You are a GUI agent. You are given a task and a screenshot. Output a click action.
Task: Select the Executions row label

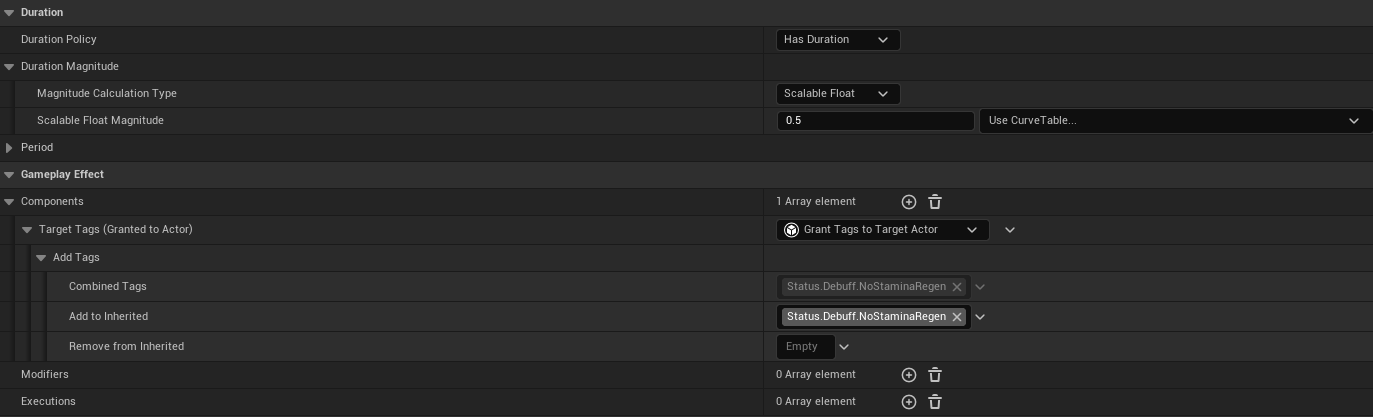click(48, 402)
